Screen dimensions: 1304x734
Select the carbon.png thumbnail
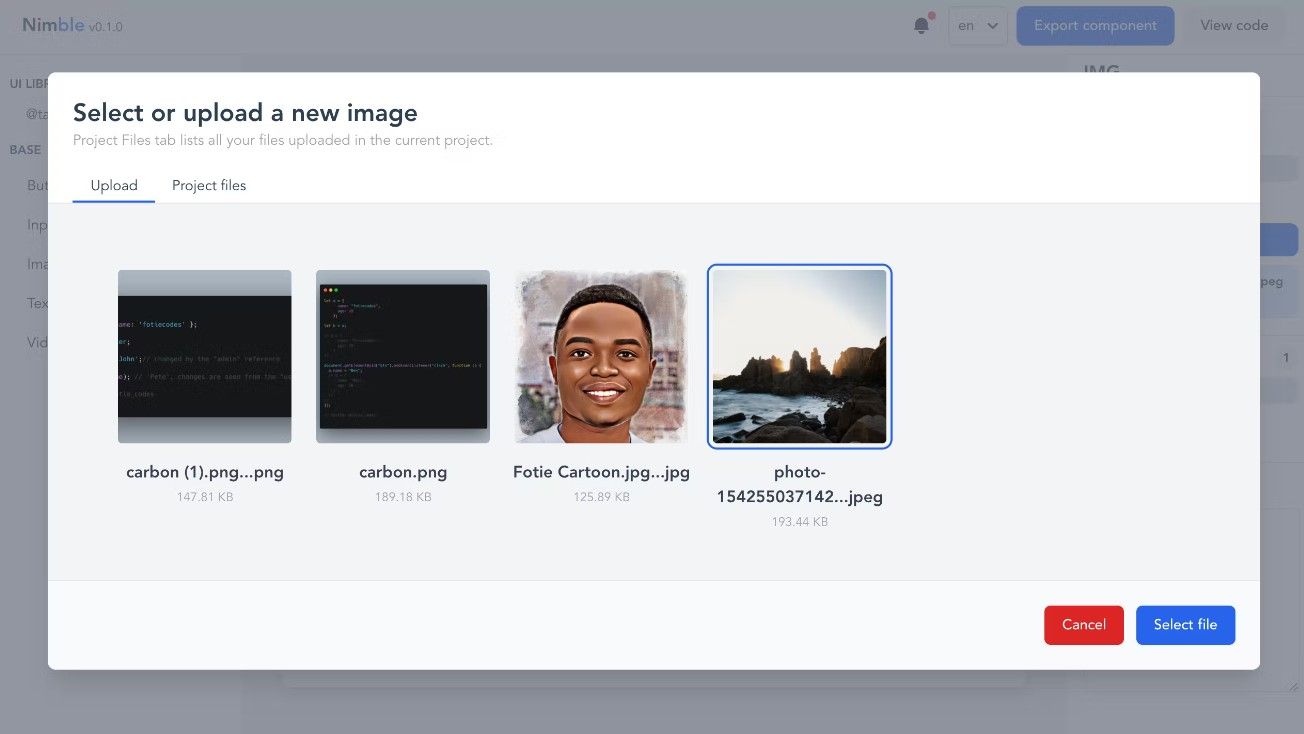(x=403, y=356)
